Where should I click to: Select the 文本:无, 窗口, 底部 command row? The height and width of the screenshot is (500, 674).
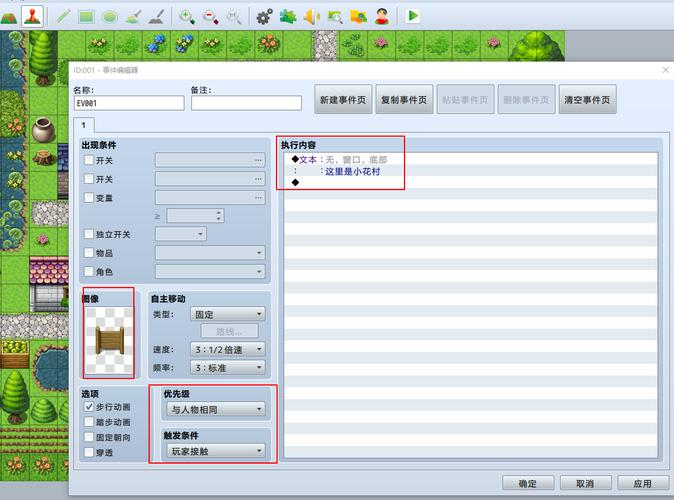click(471, 160)
